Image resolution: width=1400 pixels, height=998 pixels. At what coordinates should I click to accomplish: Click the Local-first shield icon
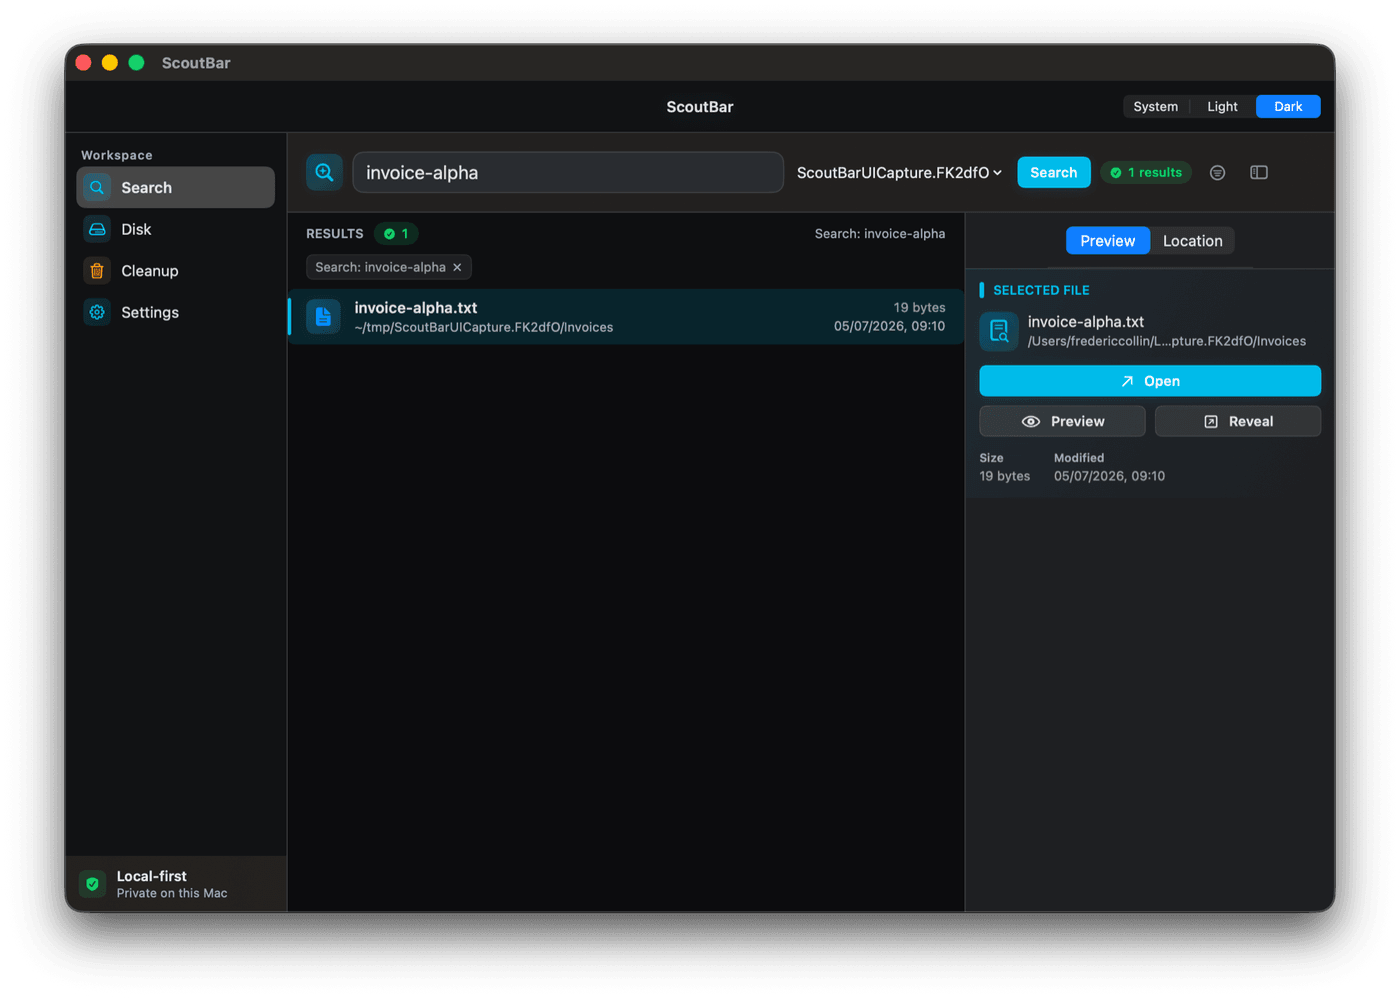click(x=93, y=884)
